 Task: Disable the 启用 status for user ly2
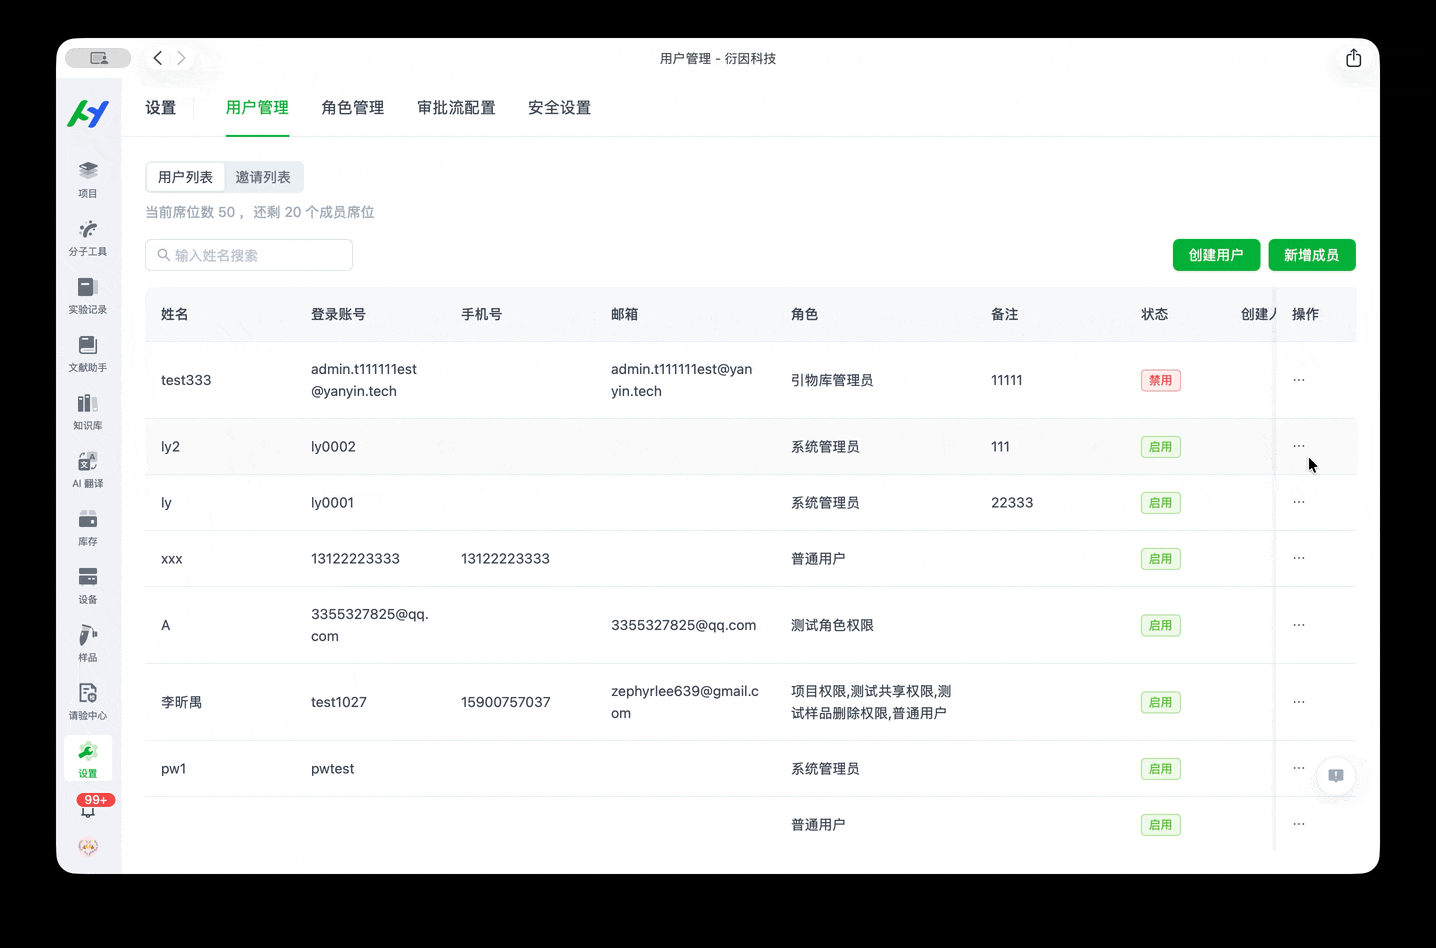click(1160, 447)
